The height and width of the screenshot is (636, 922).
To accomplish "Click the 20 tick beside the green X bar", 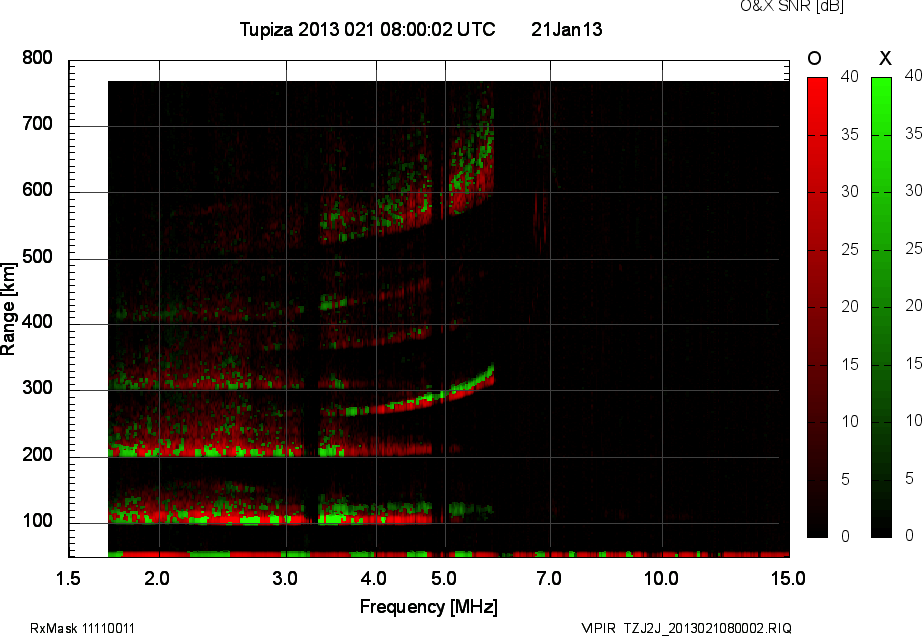I will pos(911,306).
